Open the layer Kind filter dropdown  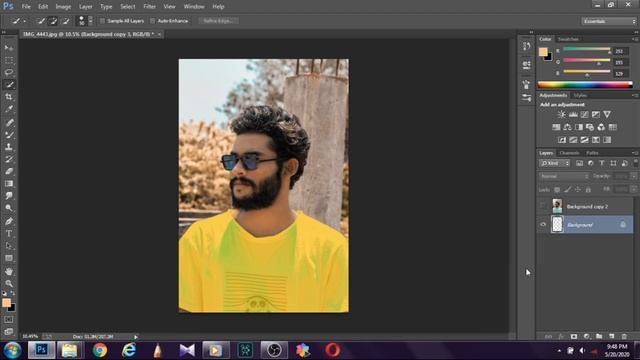(554, 163)
